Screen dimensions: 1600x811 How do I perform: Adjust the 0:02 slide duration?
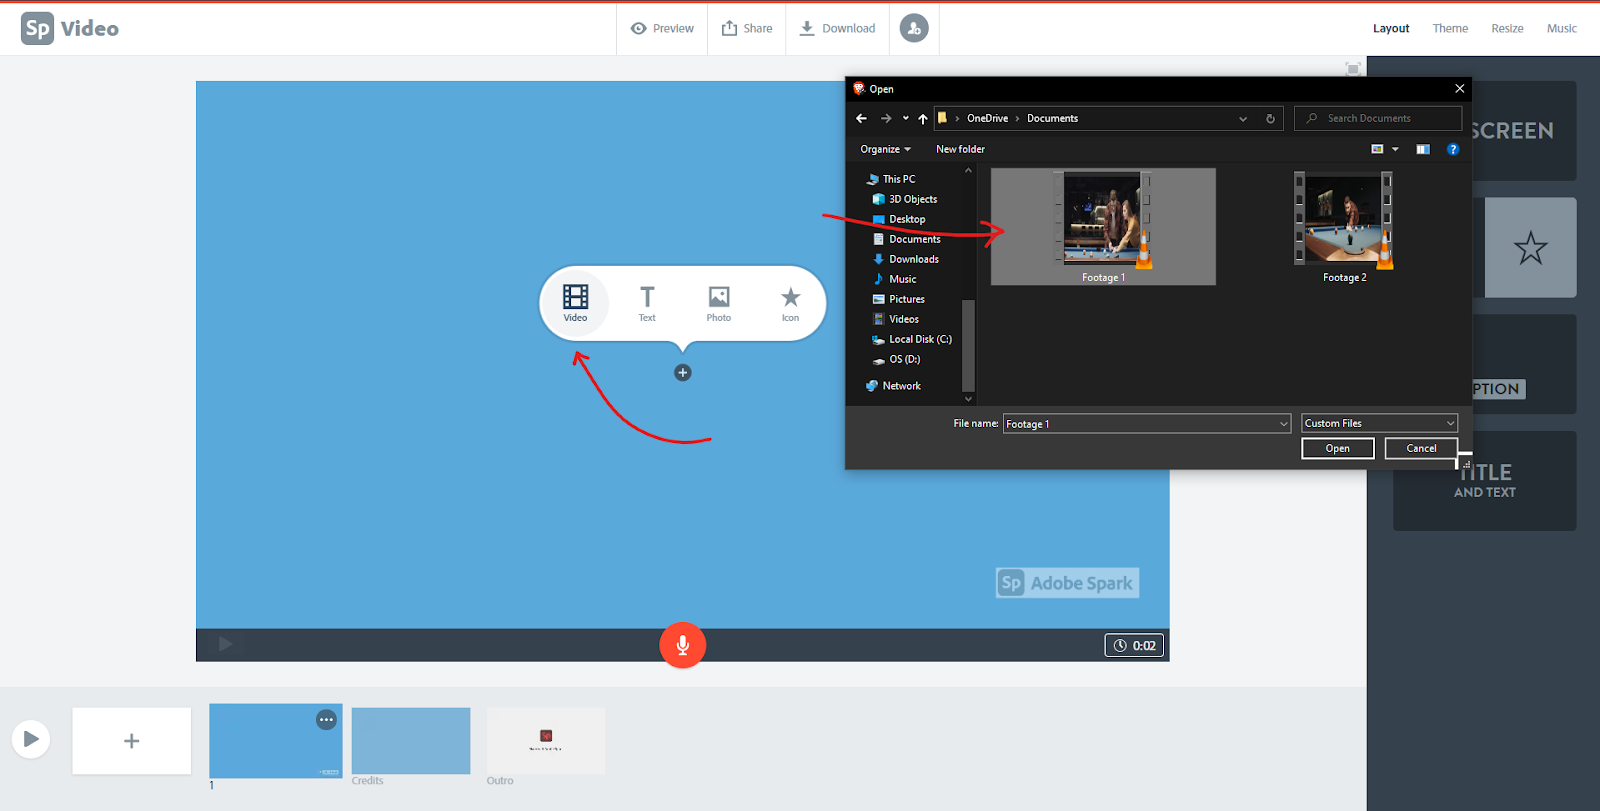(1135, 645)
